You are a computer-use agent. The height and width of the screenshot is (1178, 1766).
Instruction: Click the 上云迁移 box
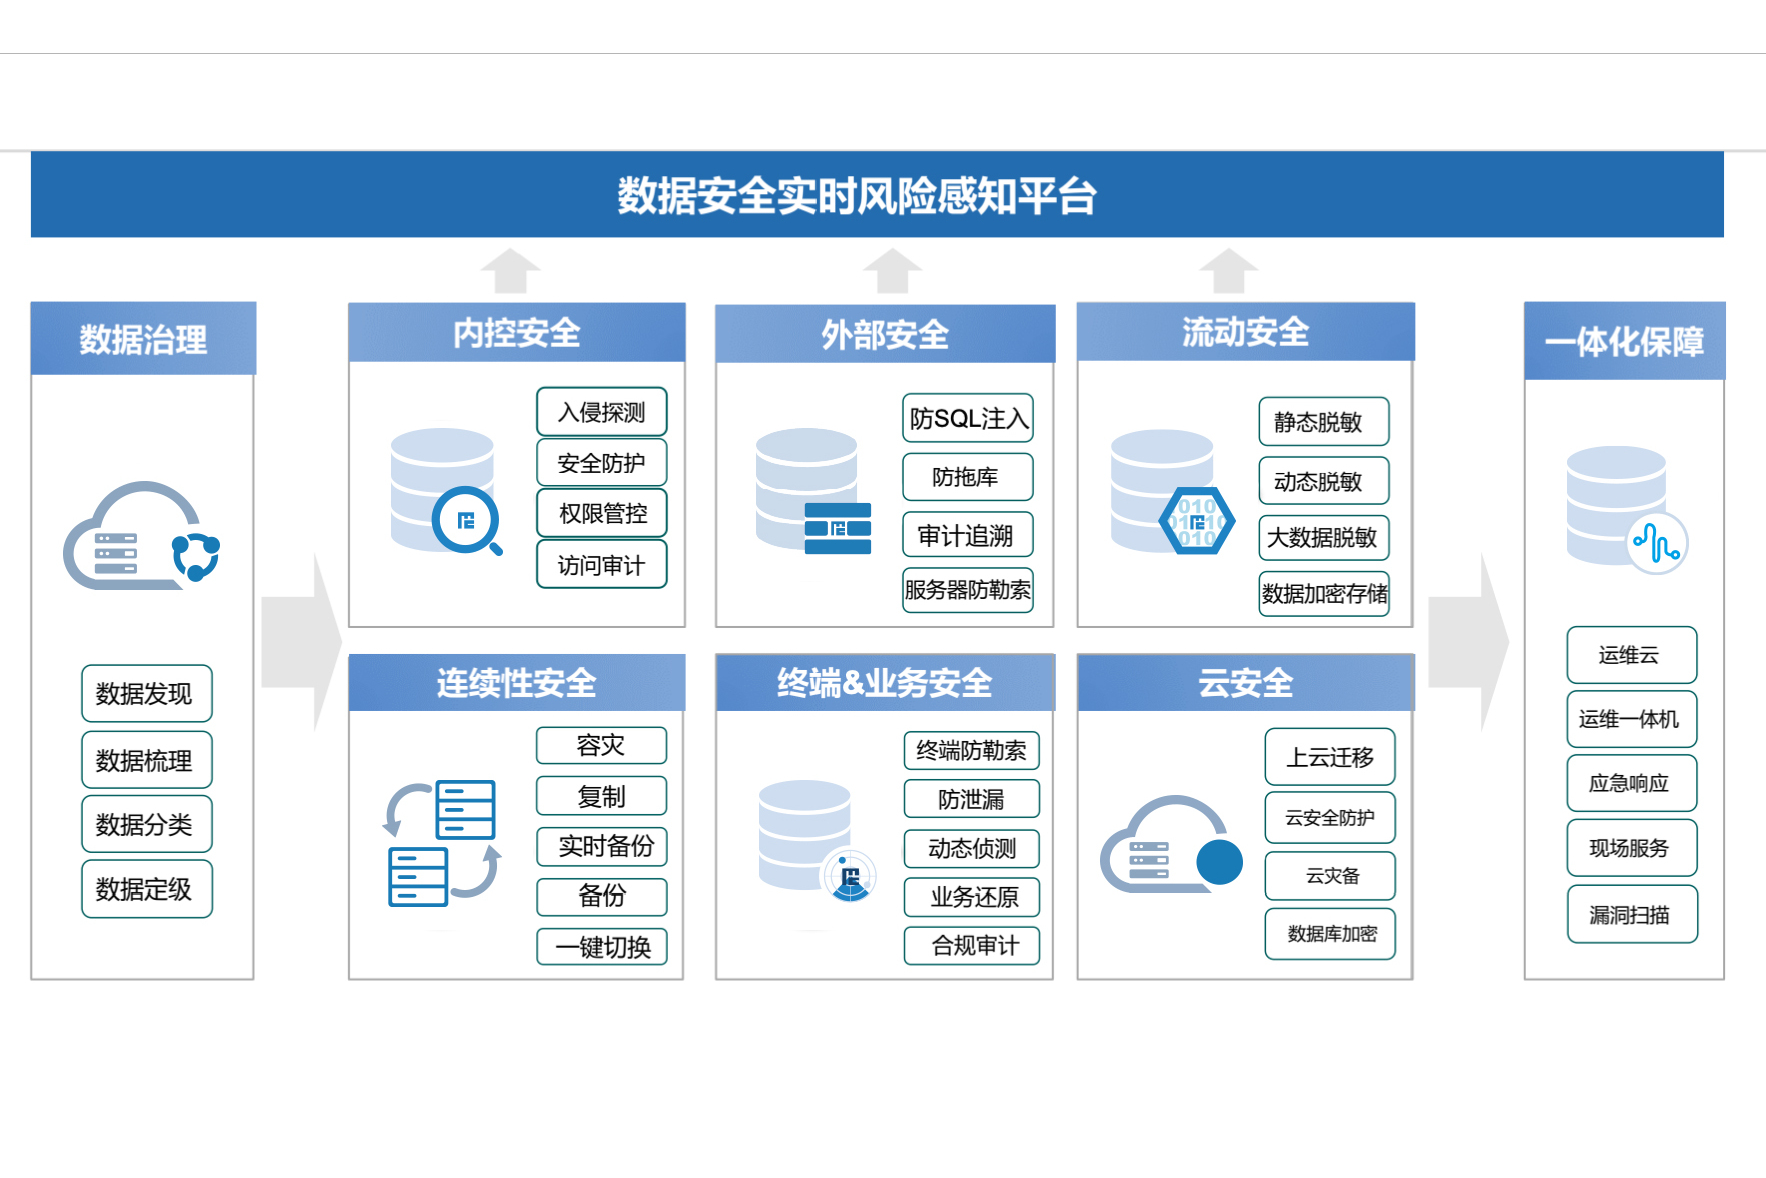(x=1330, y=758)
